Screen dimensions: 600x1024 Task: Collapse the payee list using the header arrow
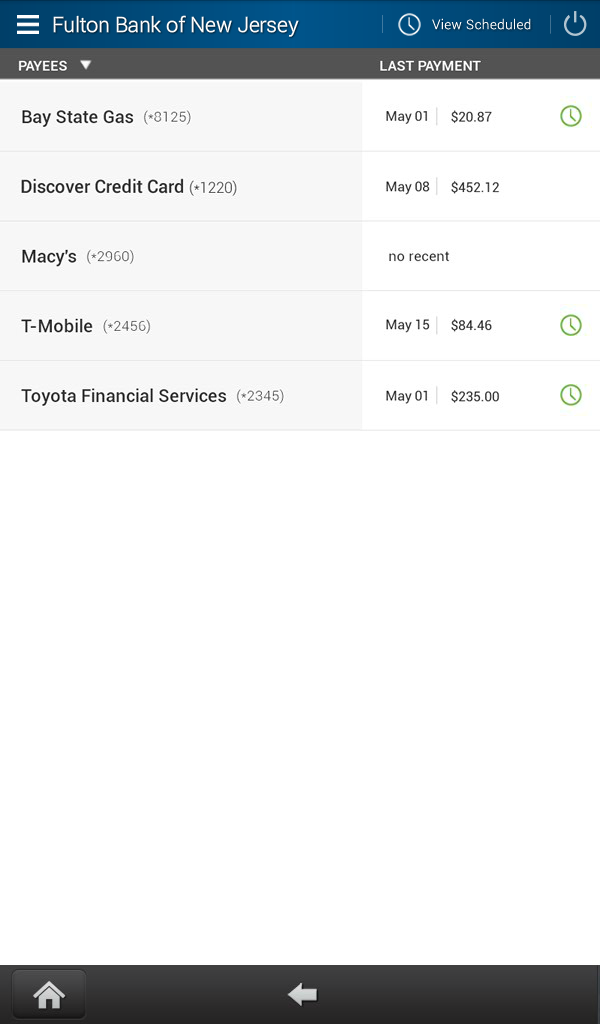pos(86,64)
